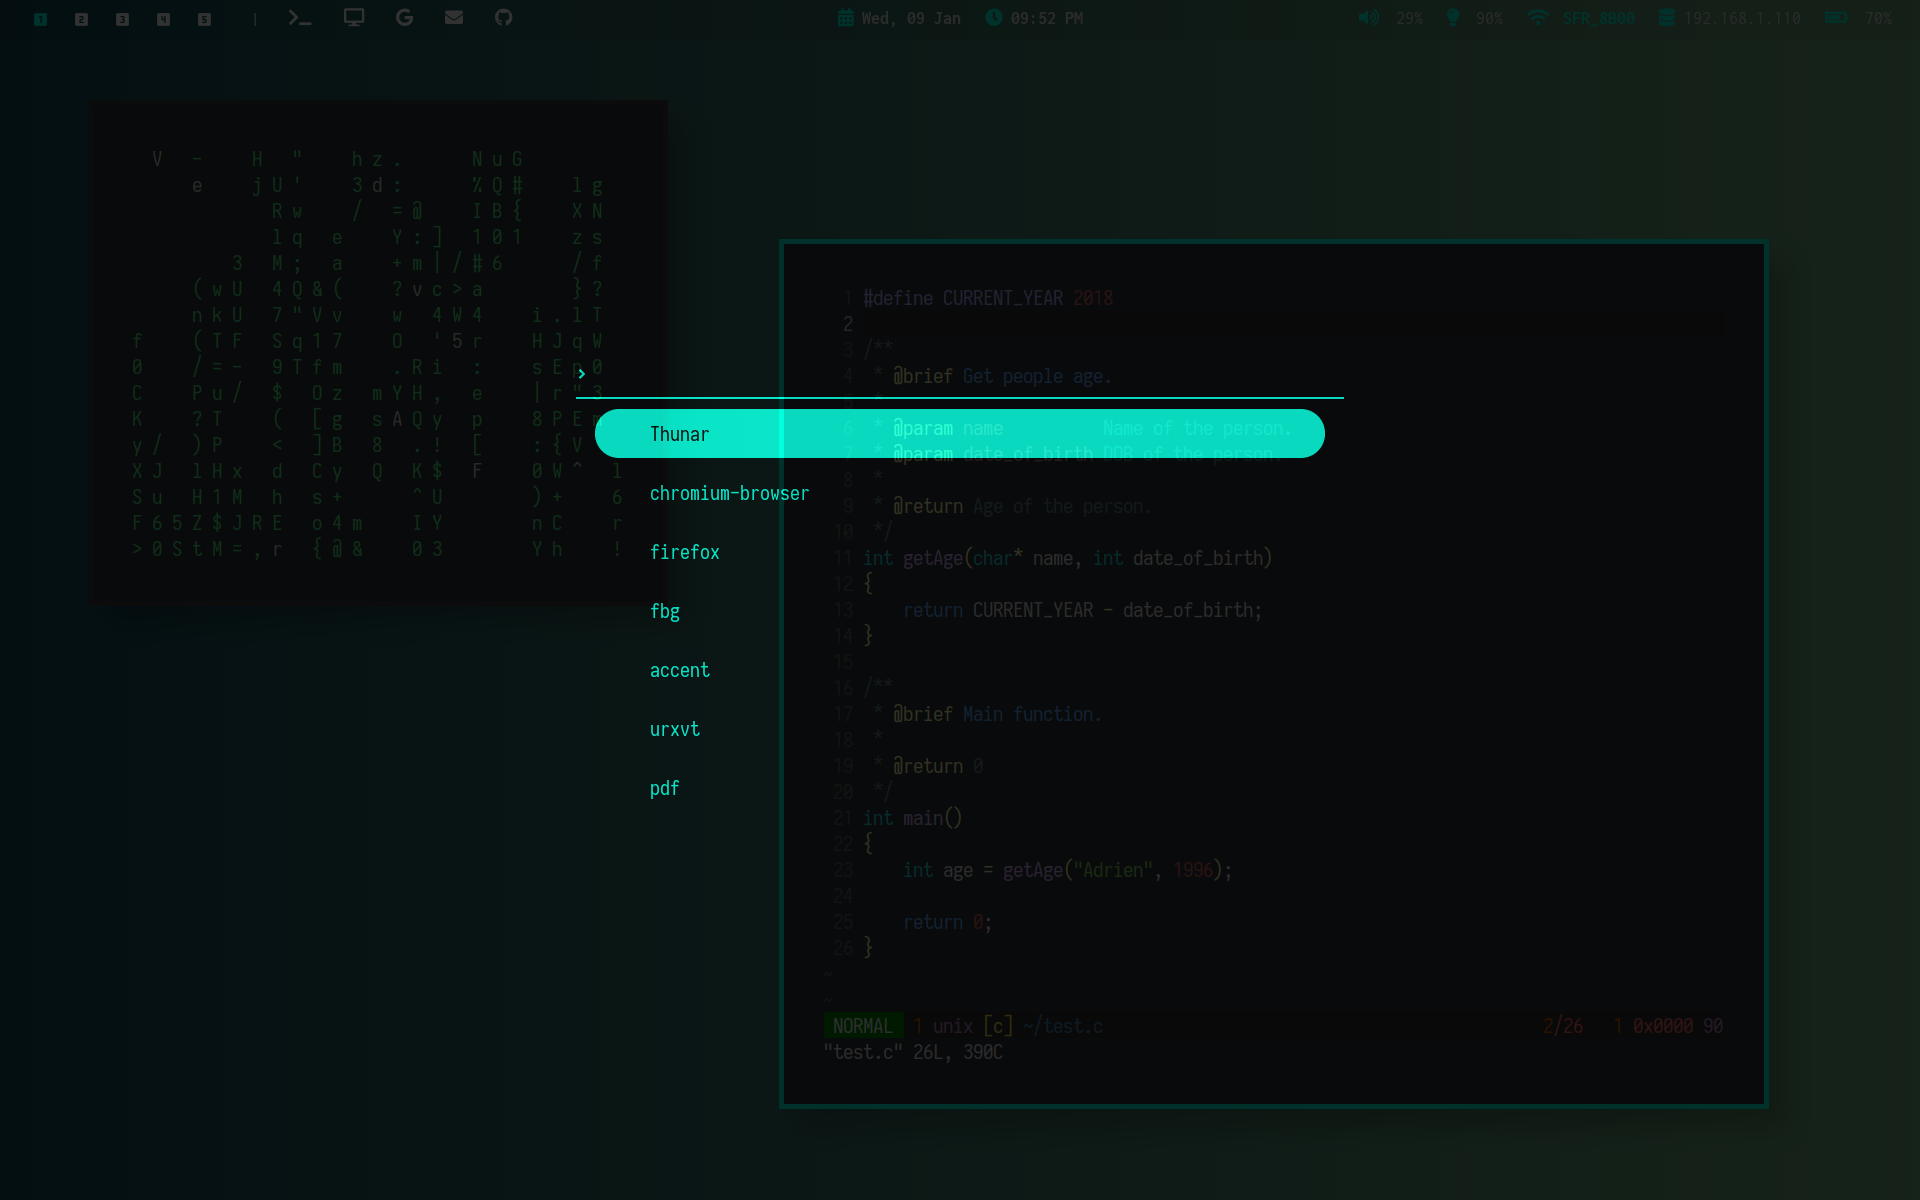Select Thunar in the launcher list

(x=680, y=434)
